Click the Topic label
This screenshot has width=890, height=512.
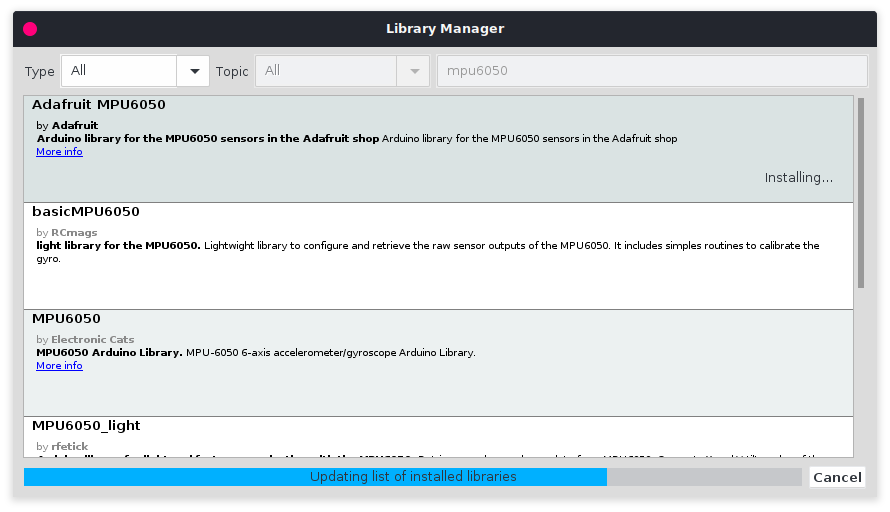(x=232, y=72)
